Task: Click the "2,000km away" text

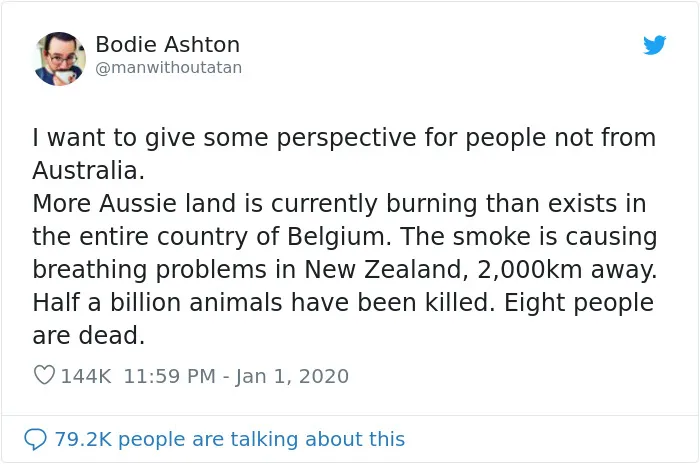Action: [567, 269]
